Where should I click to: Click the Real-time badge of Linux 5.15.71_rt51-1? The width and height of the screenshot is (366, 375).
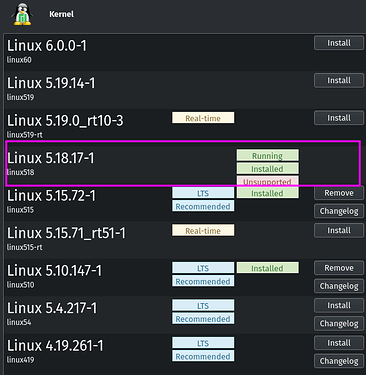[x=203, y=230]
